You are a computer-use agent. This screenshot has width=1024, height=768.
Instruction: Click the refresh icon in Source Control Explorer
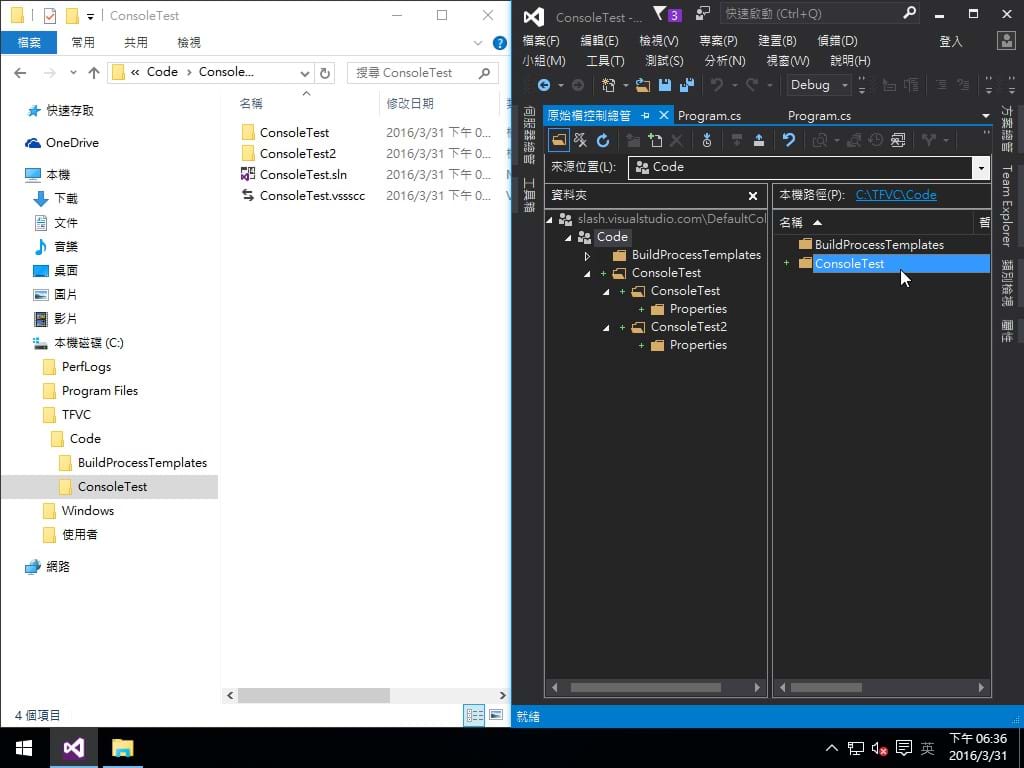[603, 140]
